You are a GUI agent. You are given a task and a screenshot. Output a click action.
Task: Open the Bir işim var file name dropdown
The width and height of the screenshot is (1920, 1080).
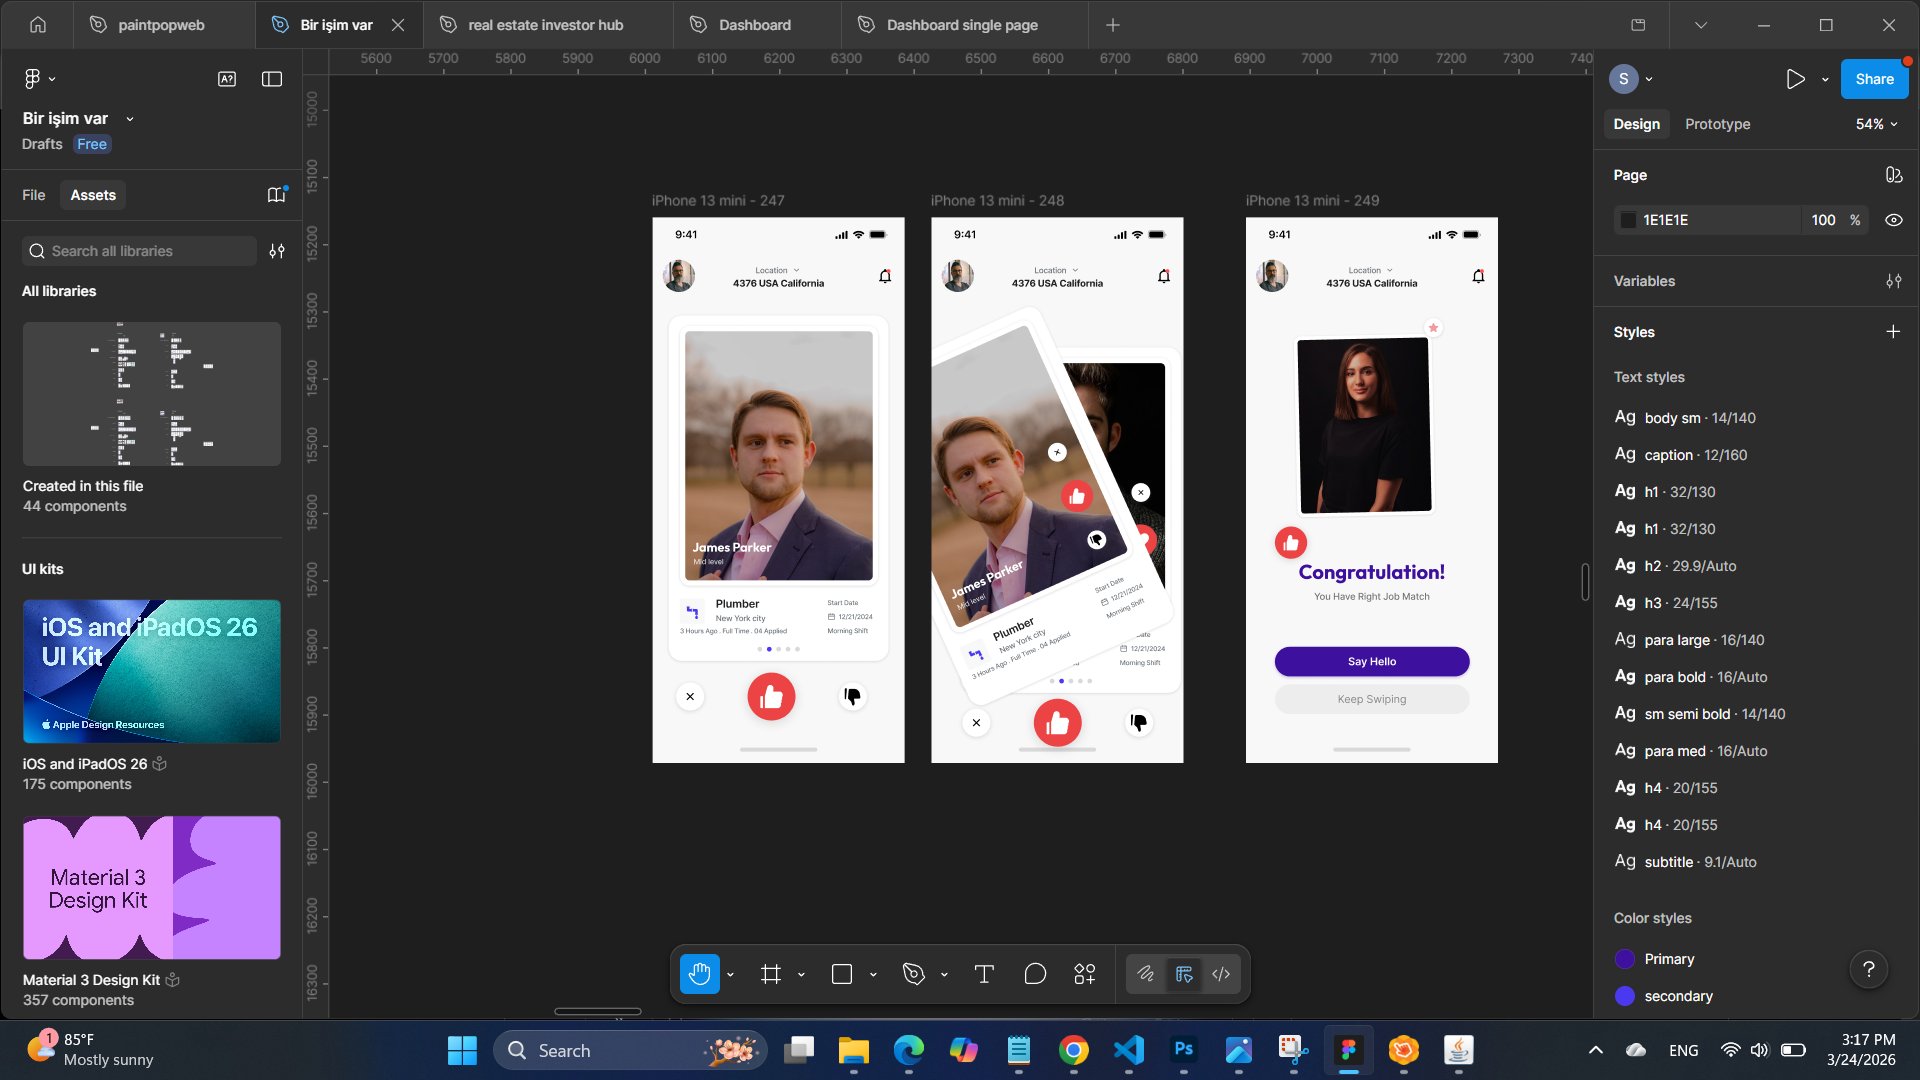point(129,119)
